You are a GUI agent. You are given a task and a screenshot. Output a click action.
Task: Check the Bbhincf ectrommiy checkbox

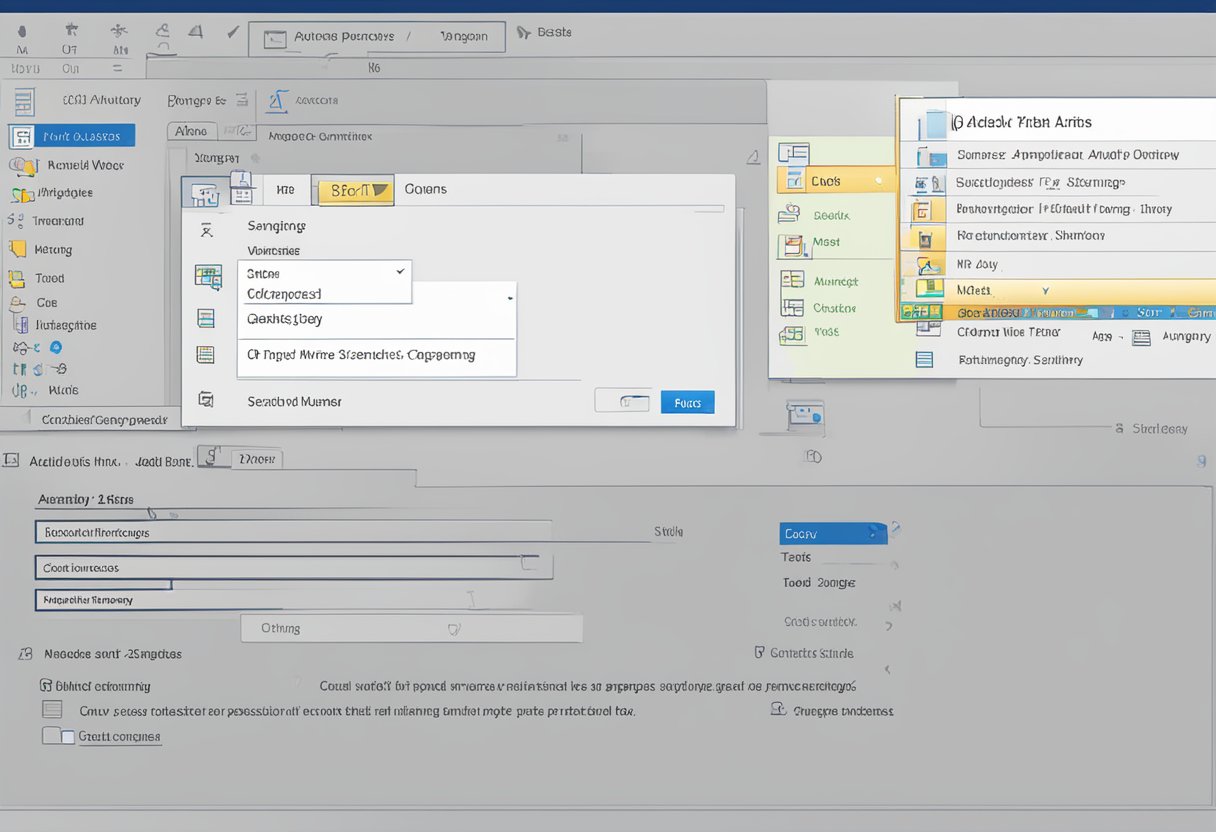(46, 686)
